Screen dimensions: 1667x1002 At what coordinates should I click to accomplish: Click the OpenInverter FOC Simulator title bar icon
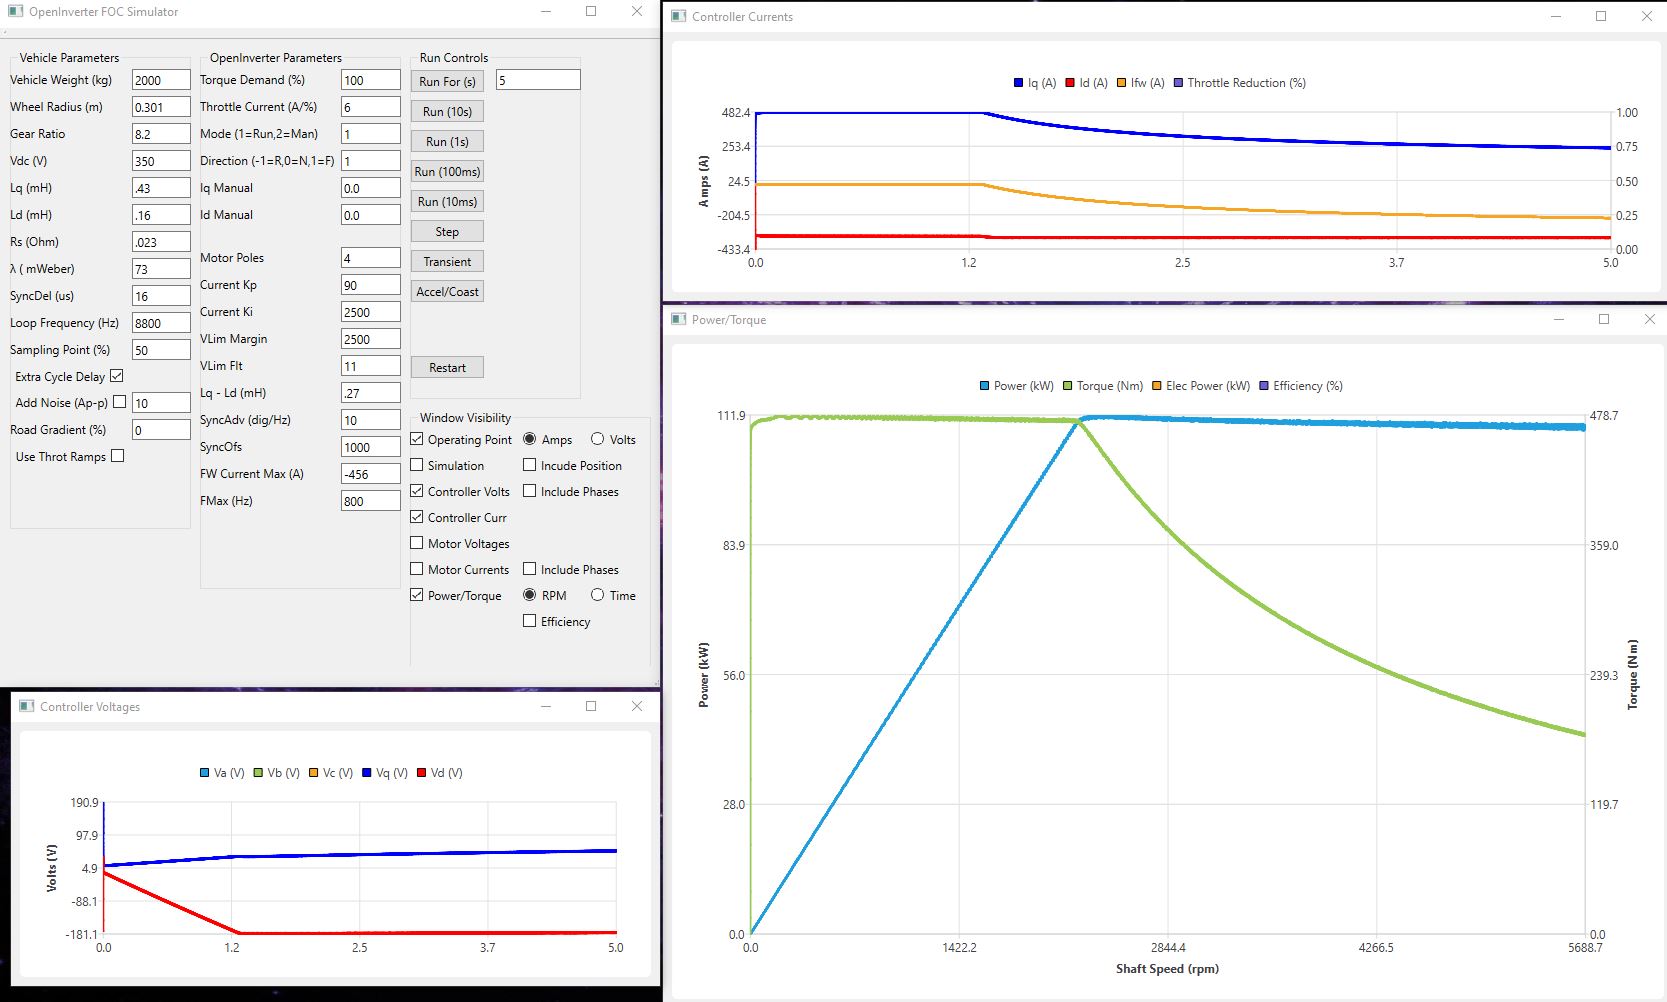(15, 12)
